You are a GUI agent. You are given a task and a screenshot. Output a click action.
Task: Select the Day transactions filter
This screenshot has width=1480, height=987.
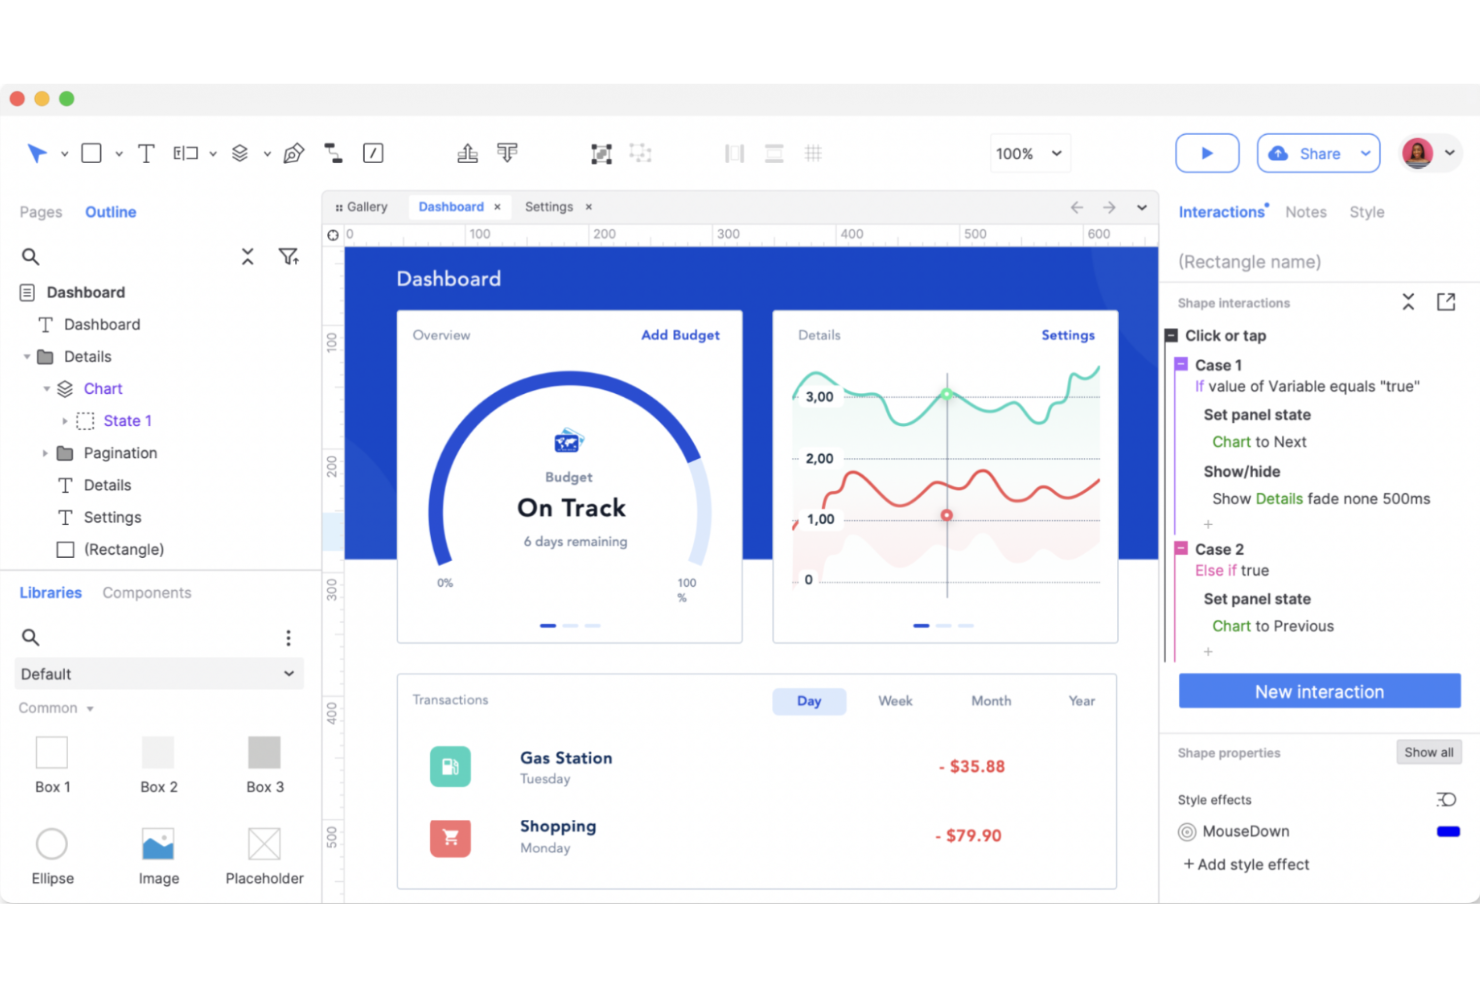[x=809, y=701]
